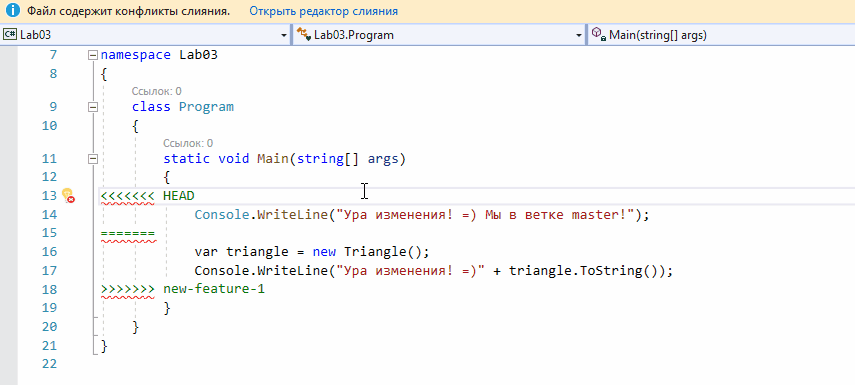The height and width of the screenshot is (385, 855).
Task: Click the closing brace on line 21
Action: click(x=104, y=345)
